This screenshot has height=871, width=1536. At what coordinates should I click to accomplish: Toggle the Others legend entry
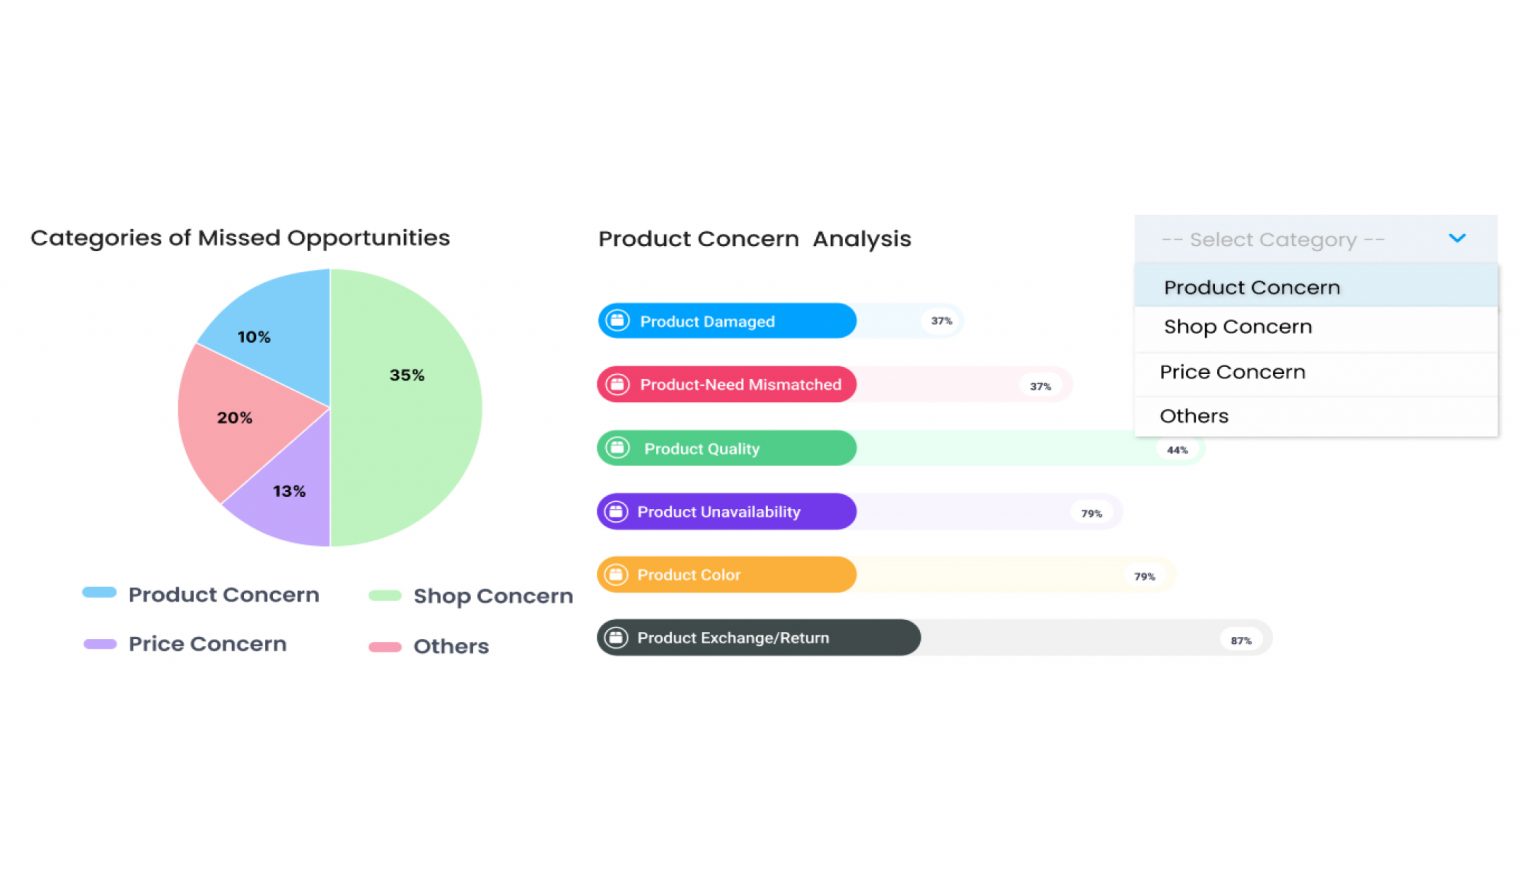tap(429, 646)
